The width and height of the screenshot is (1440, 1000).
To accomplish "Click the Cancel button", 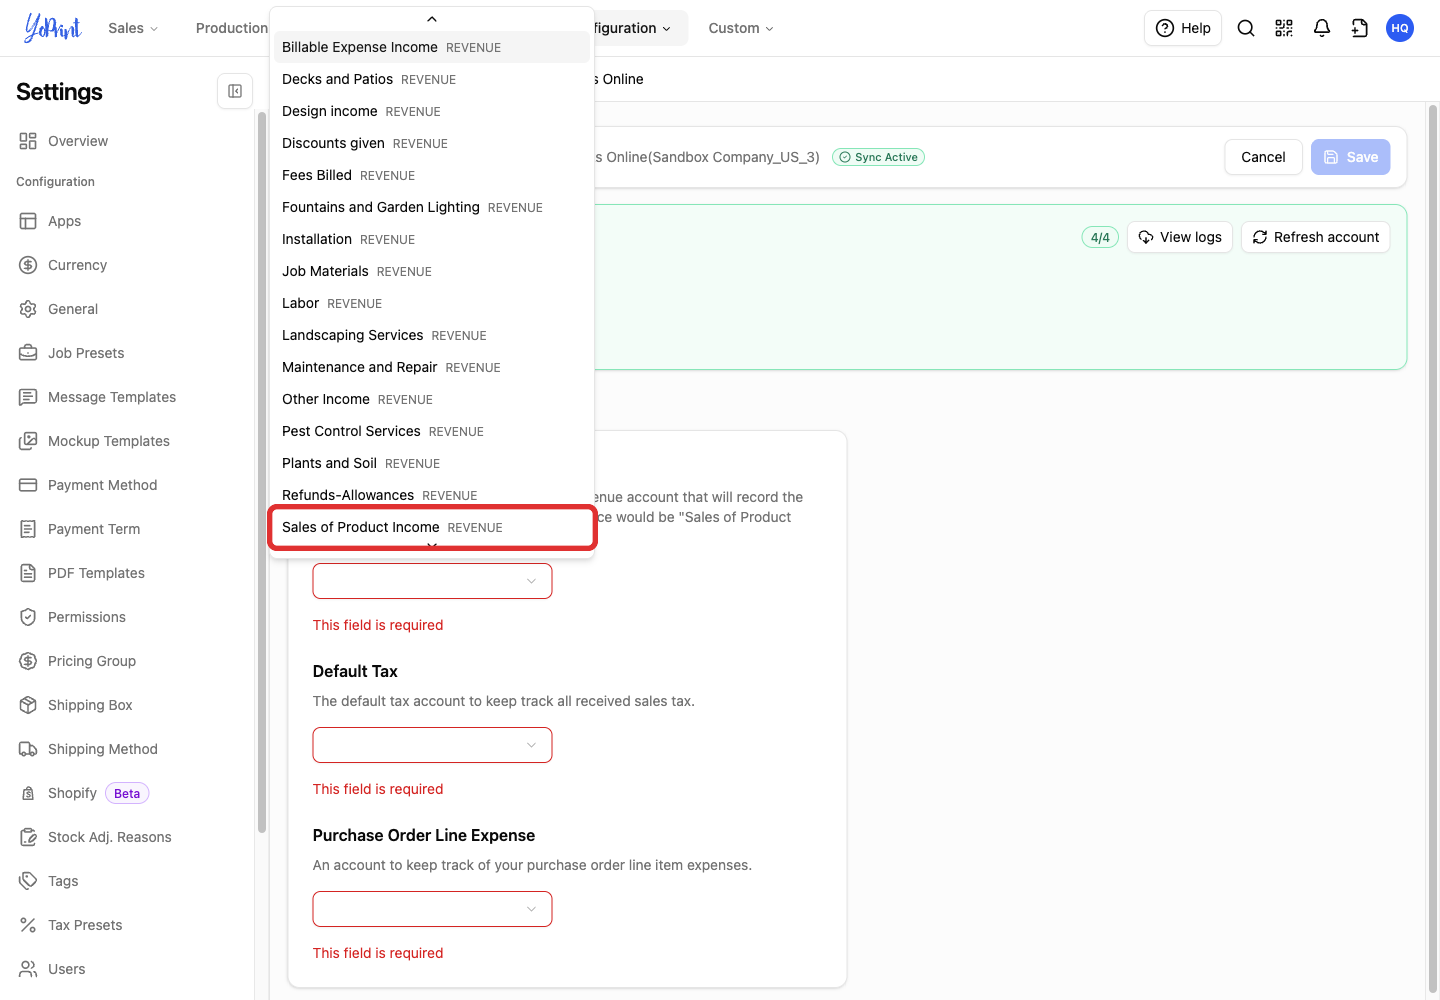I will click(1263, 157).
